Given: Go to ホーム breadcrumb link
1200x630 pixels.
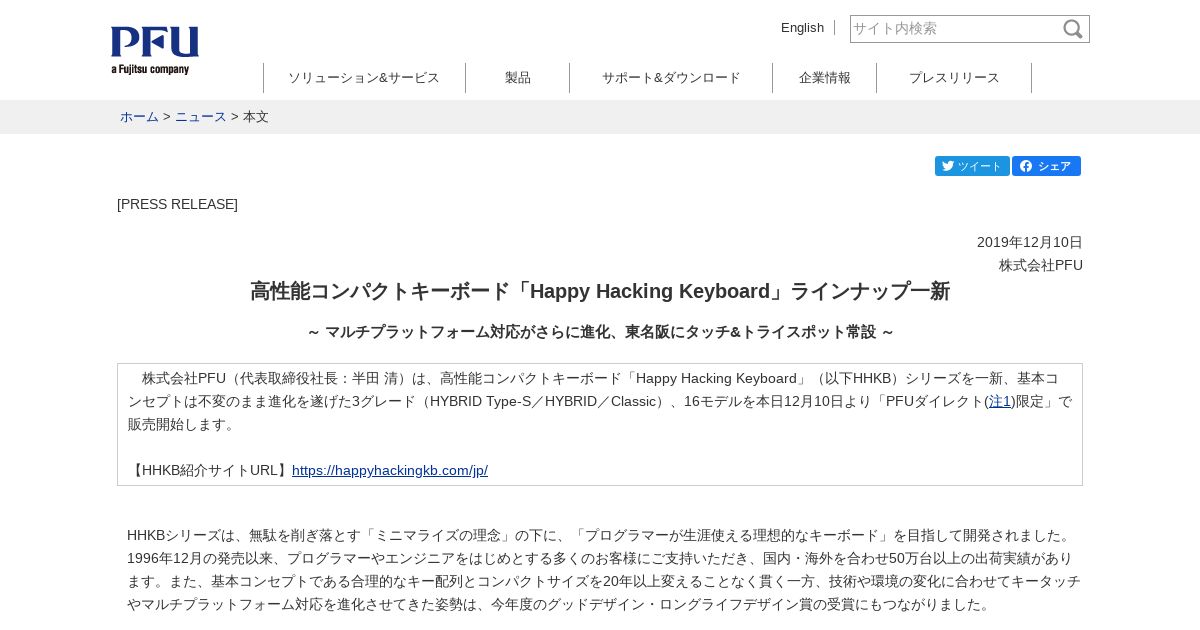Looking at the screenshot, I should point(139,117).
